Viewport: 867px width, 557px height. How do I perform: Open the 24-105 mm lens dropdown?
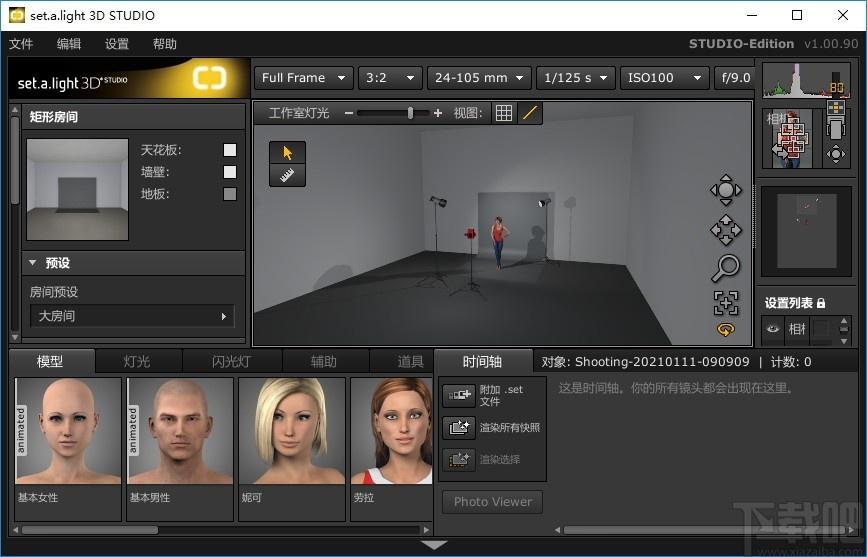coord(479,78)
